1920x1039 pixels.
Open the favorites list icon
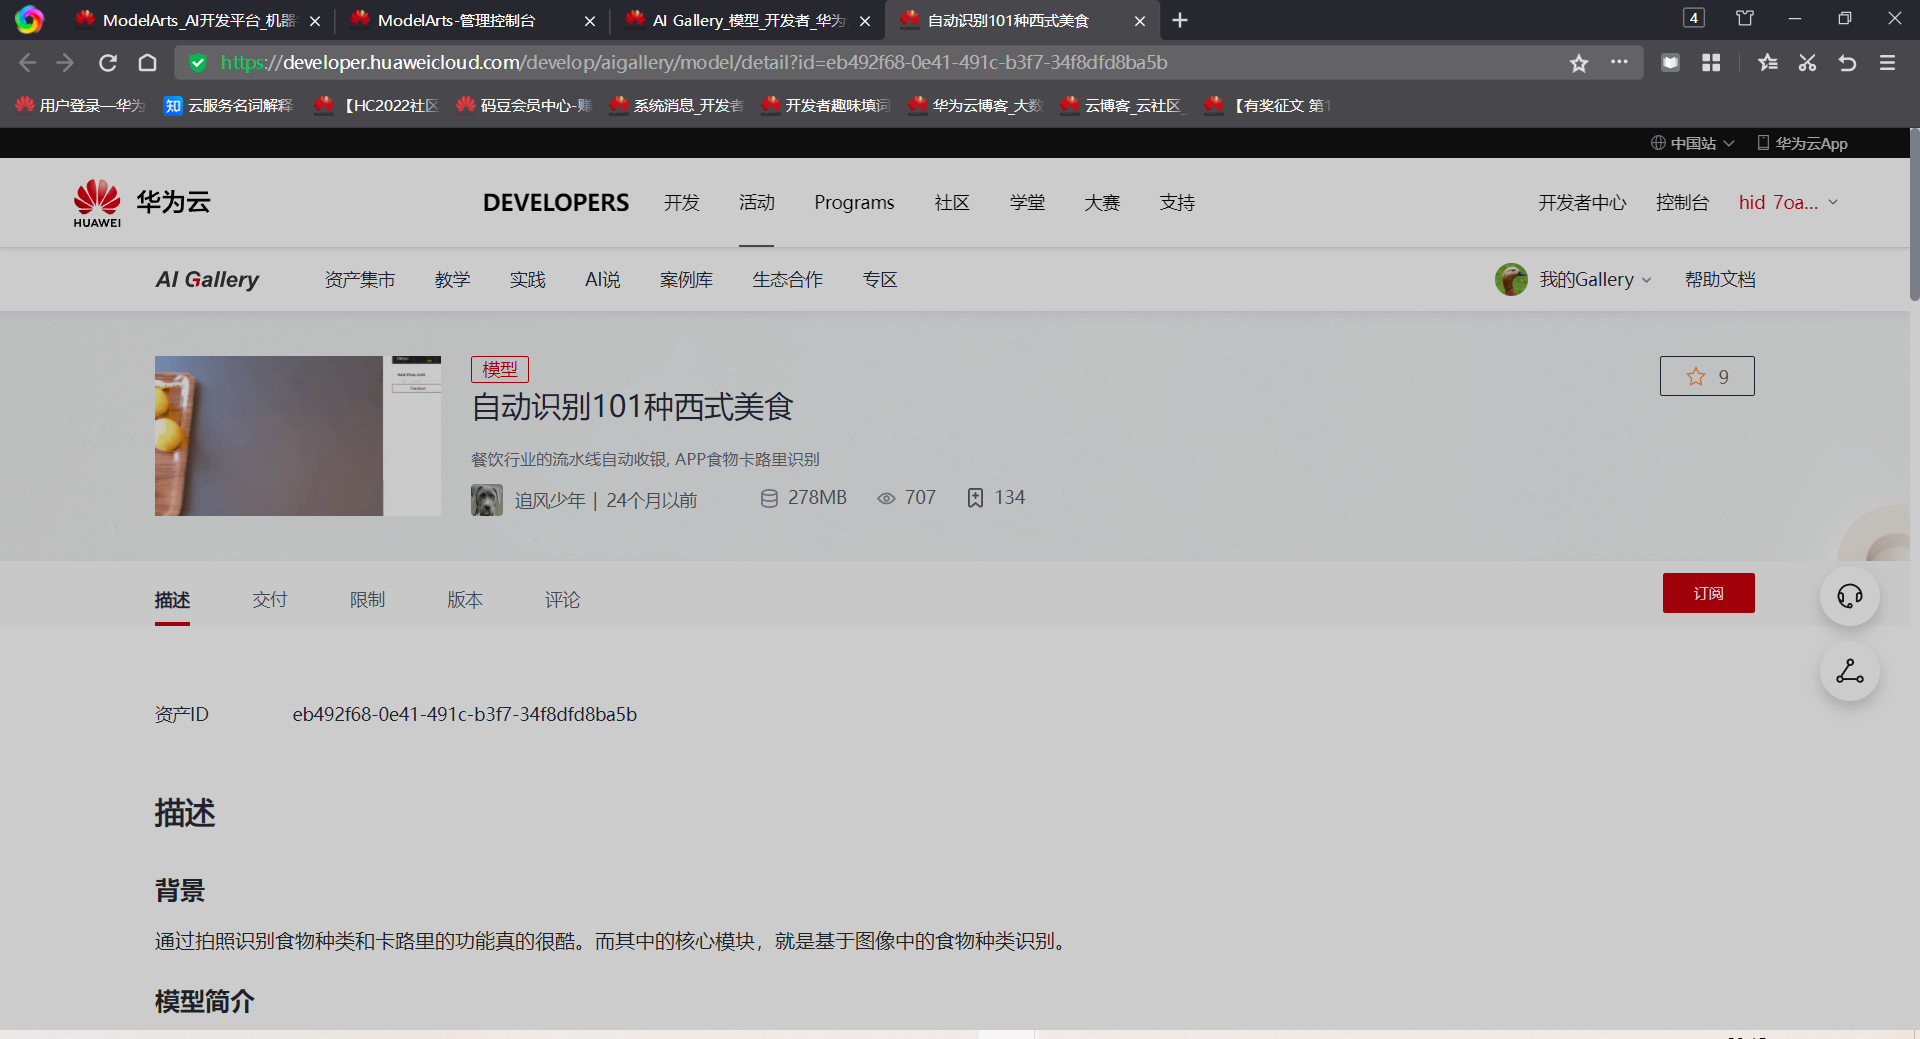tap(1768, 63)
